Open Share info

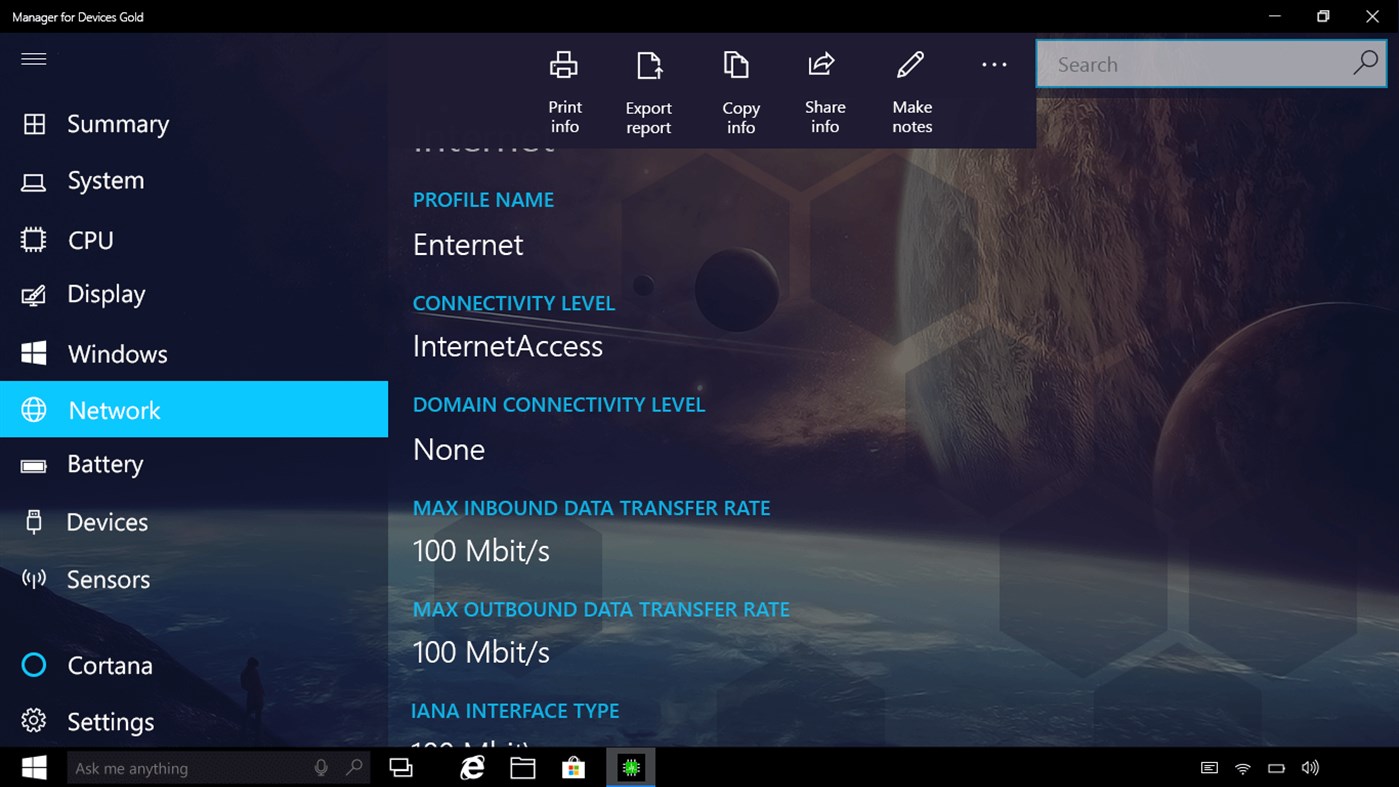pos(823,63)
